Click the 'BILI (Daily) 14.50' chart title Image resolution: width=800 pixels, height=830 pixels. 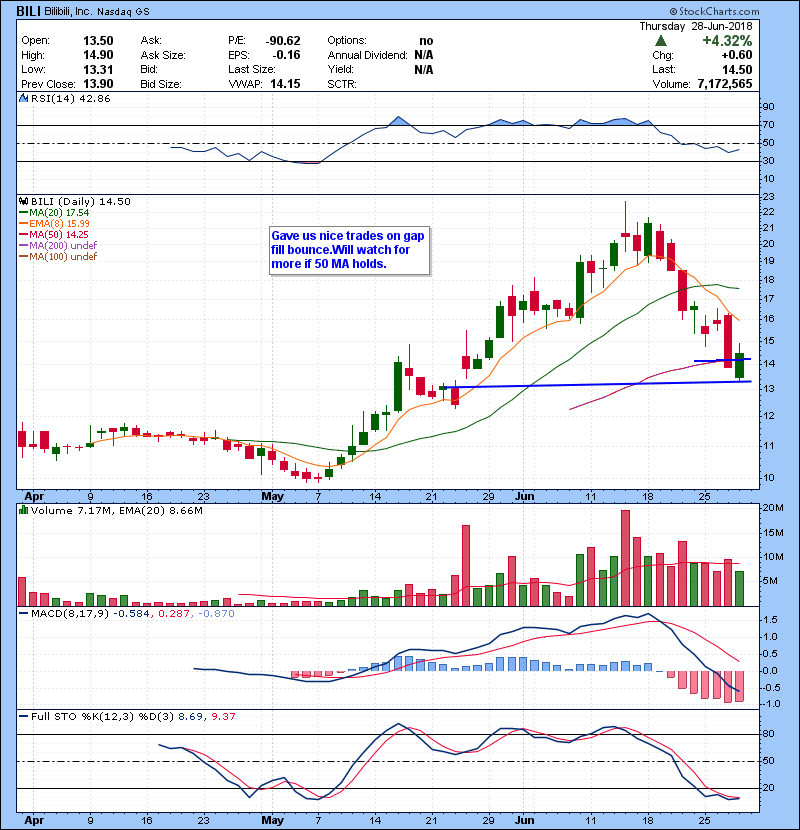click(80, 201)
